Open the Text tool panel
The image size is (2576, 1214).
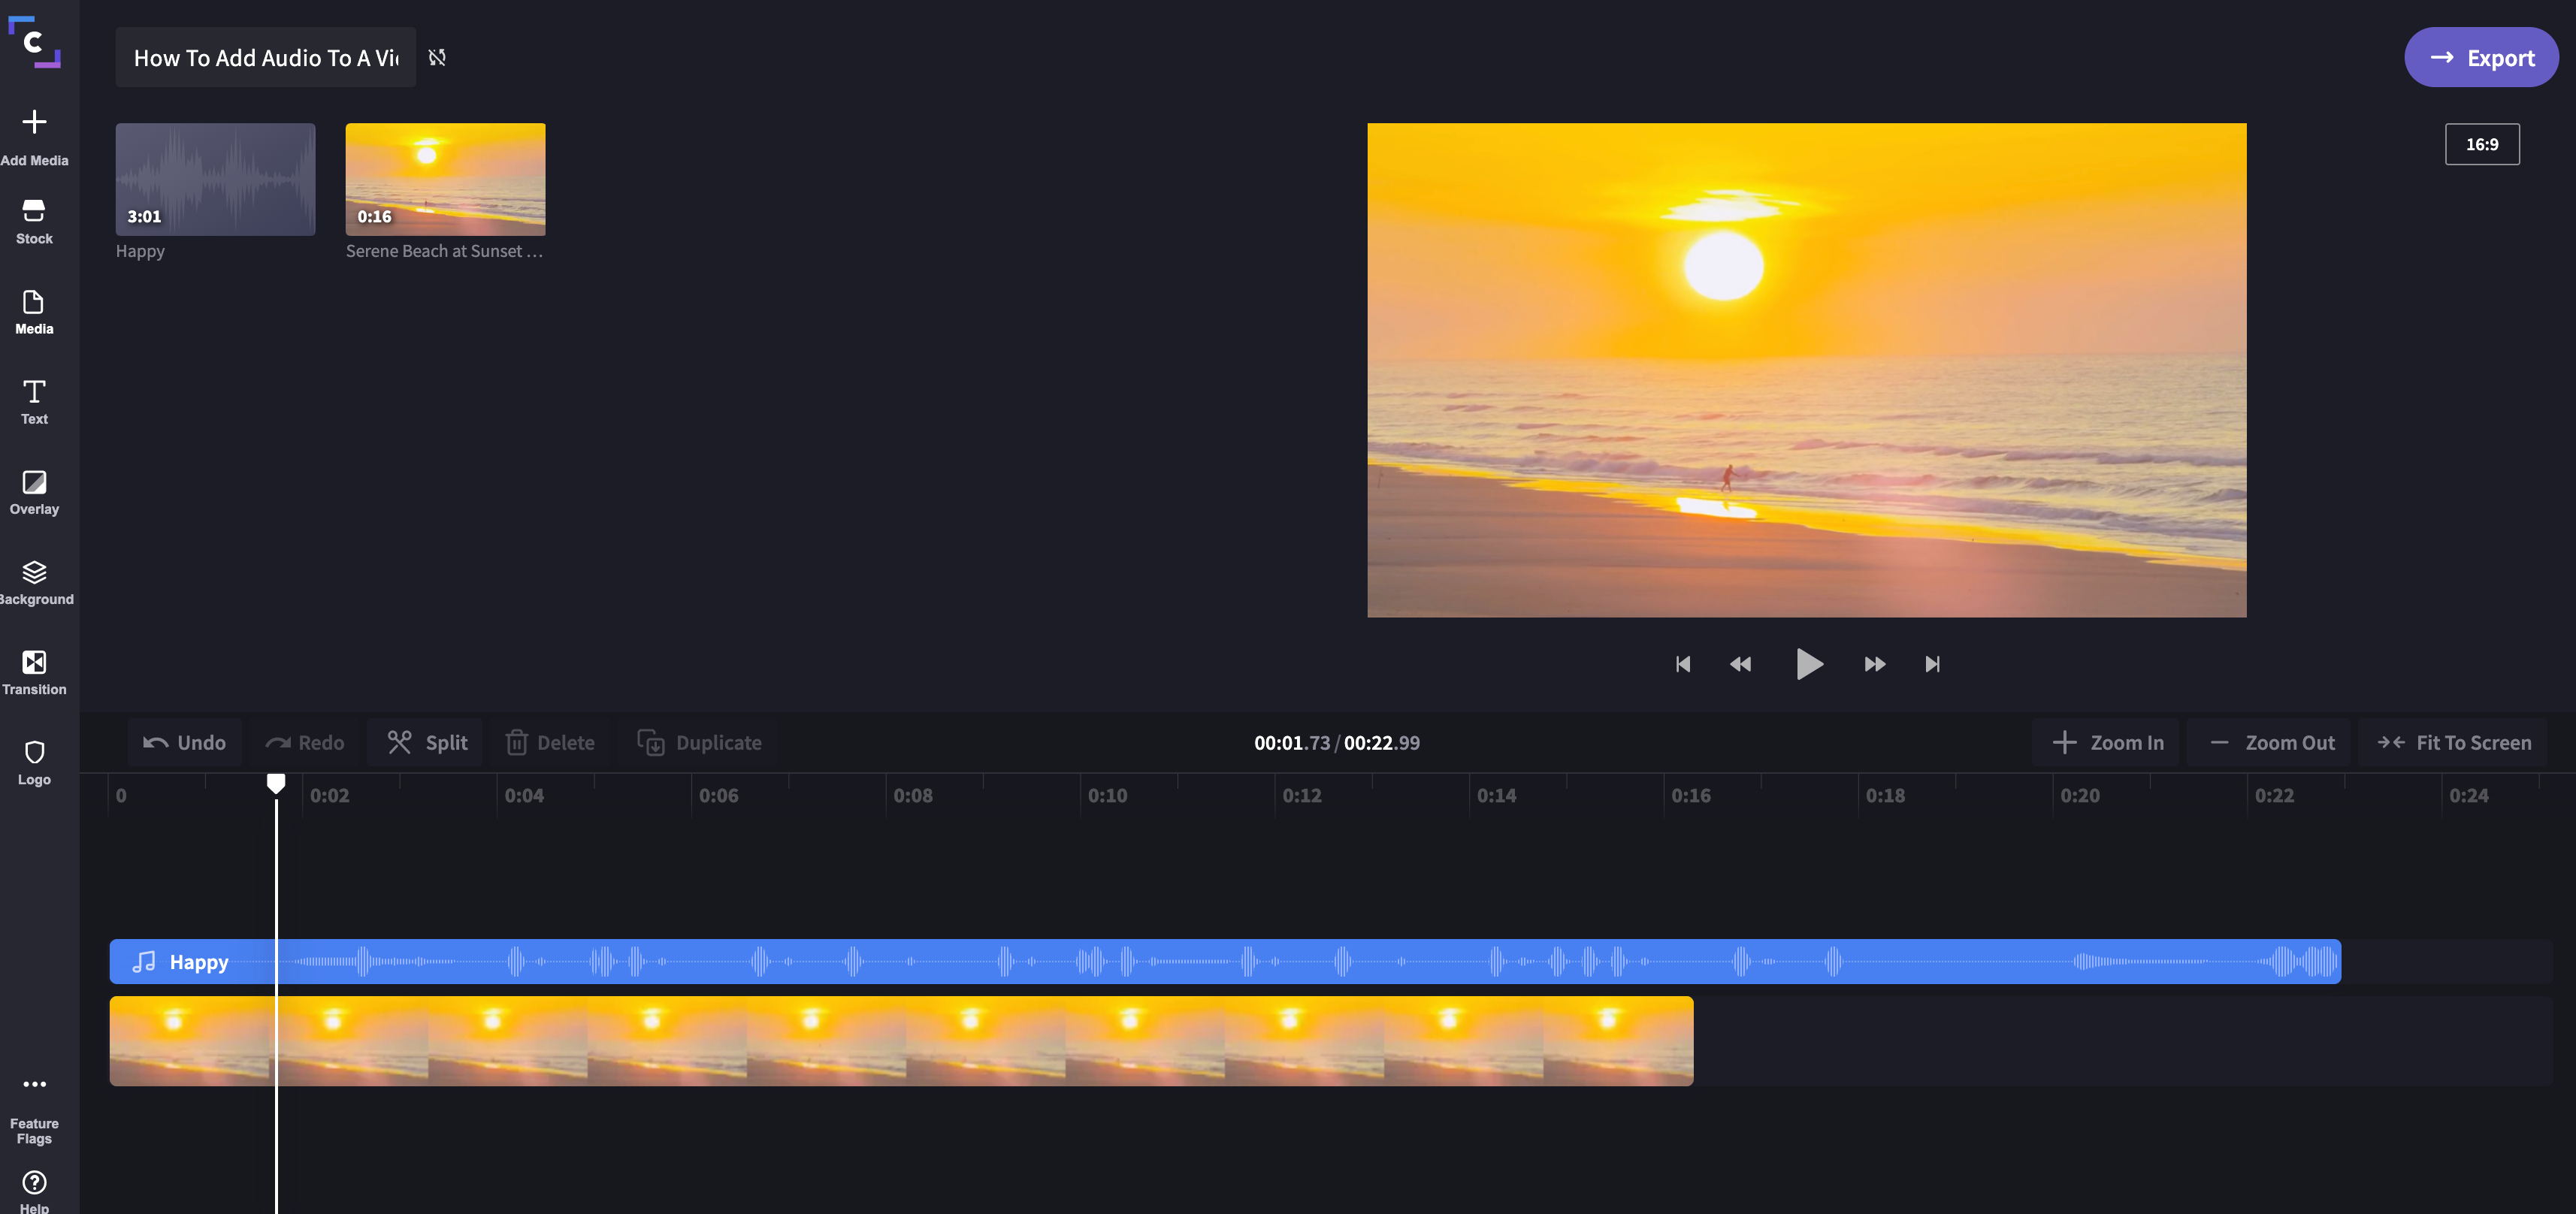34,402
